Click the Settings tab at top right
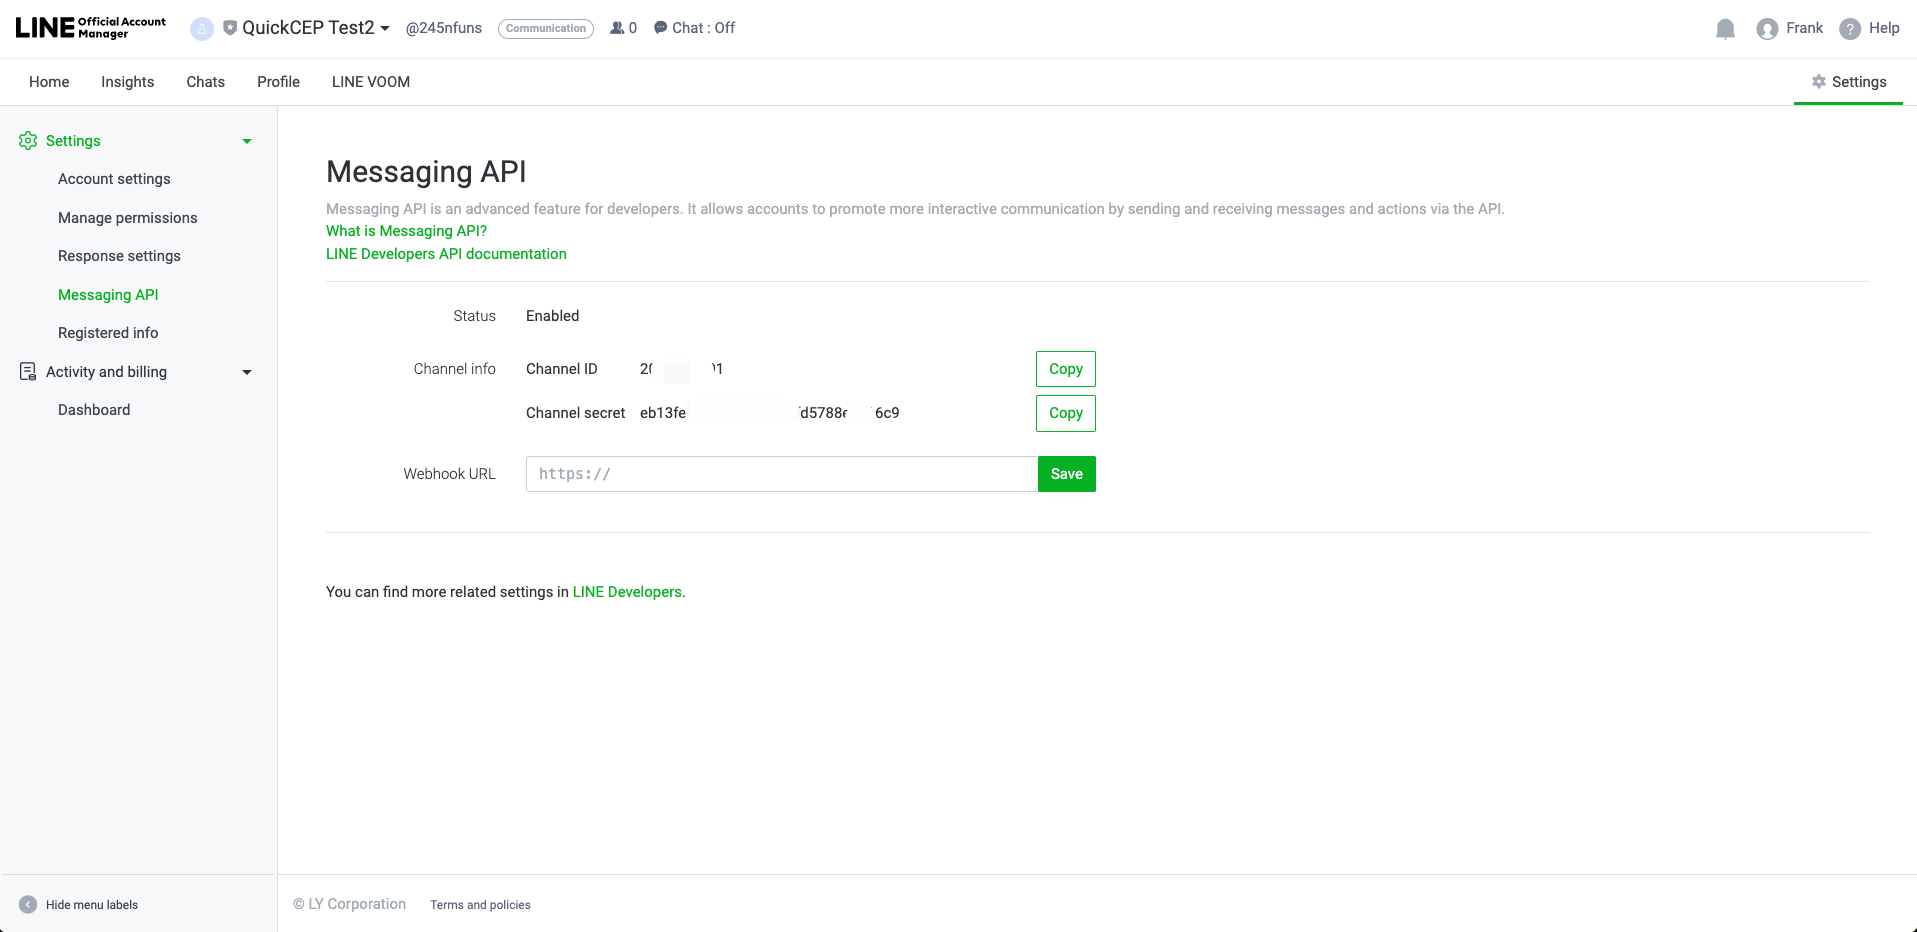The width and height of the screenshot is (1917, 932). tap(1848, 82)
